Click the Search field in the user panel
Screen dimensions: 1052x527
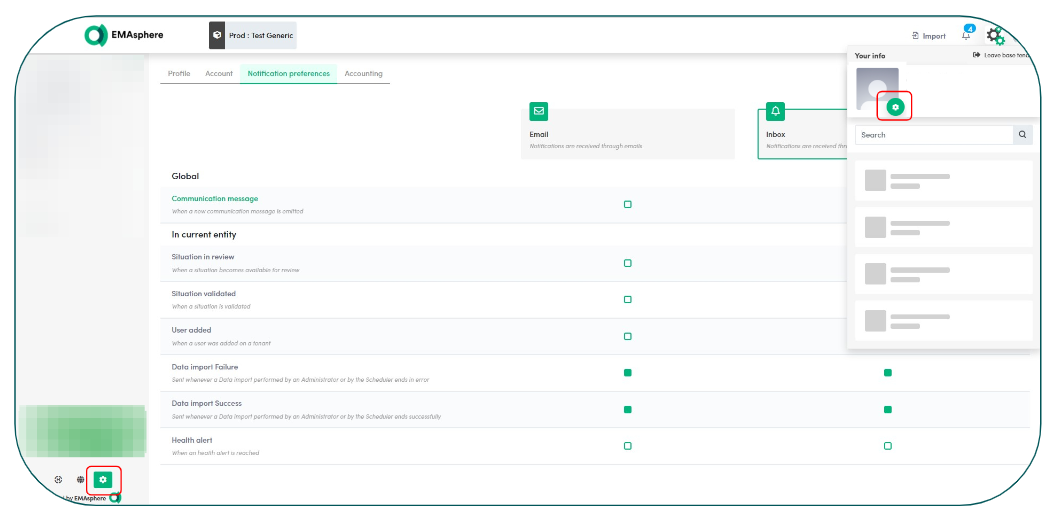click(x=933, y=135)
